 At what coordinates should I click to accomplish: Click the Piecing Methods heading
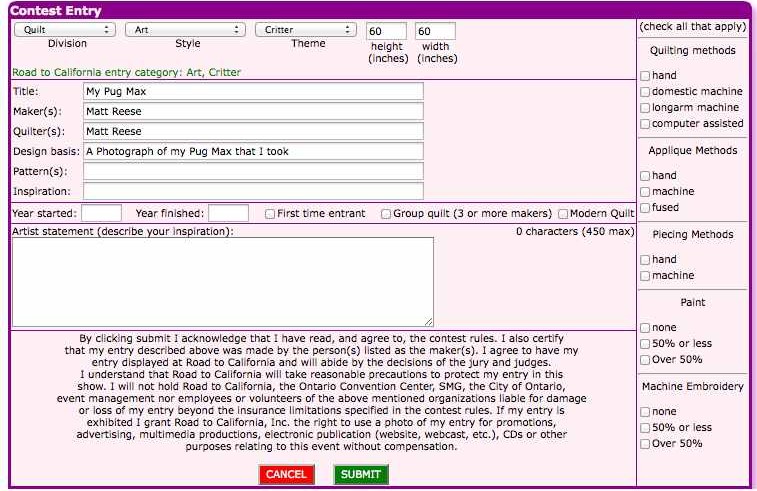coord(693,235)
